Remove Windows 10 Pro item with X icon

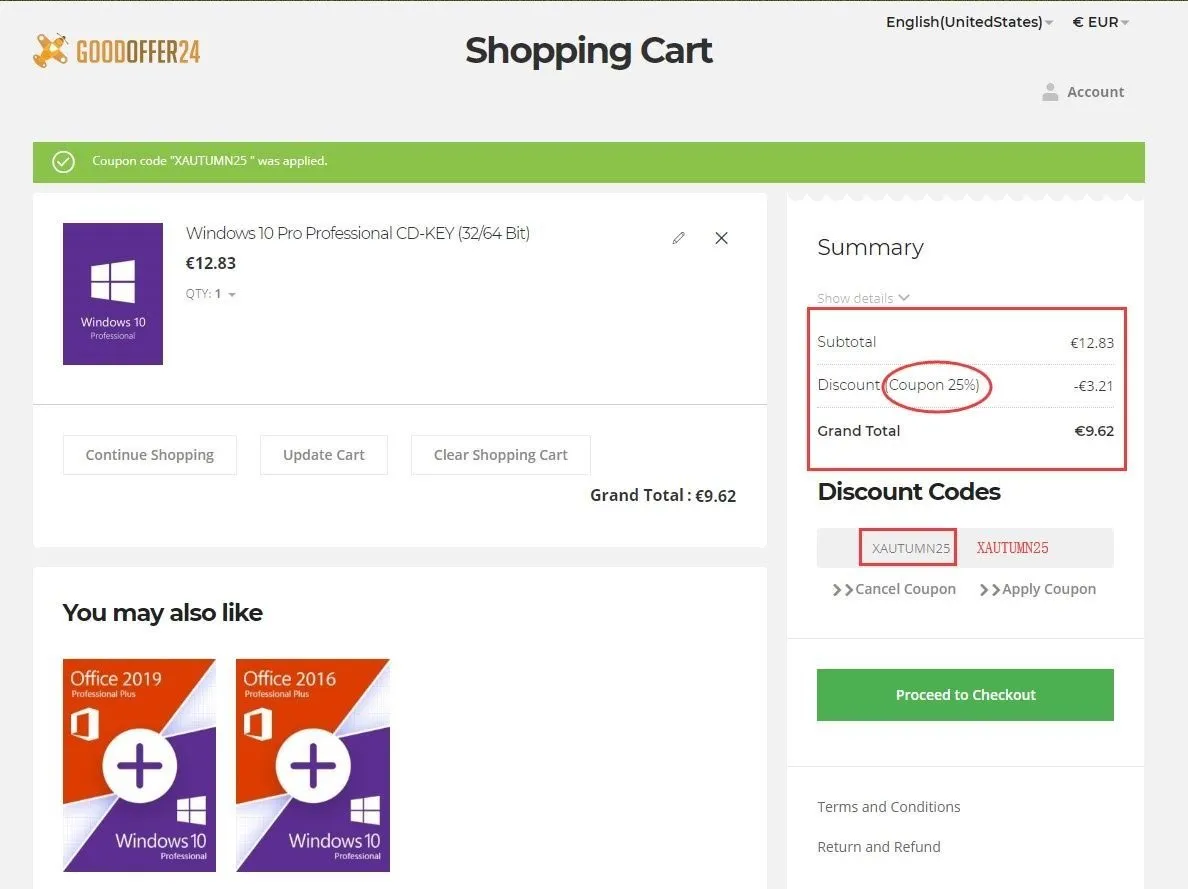pos(721,238)
